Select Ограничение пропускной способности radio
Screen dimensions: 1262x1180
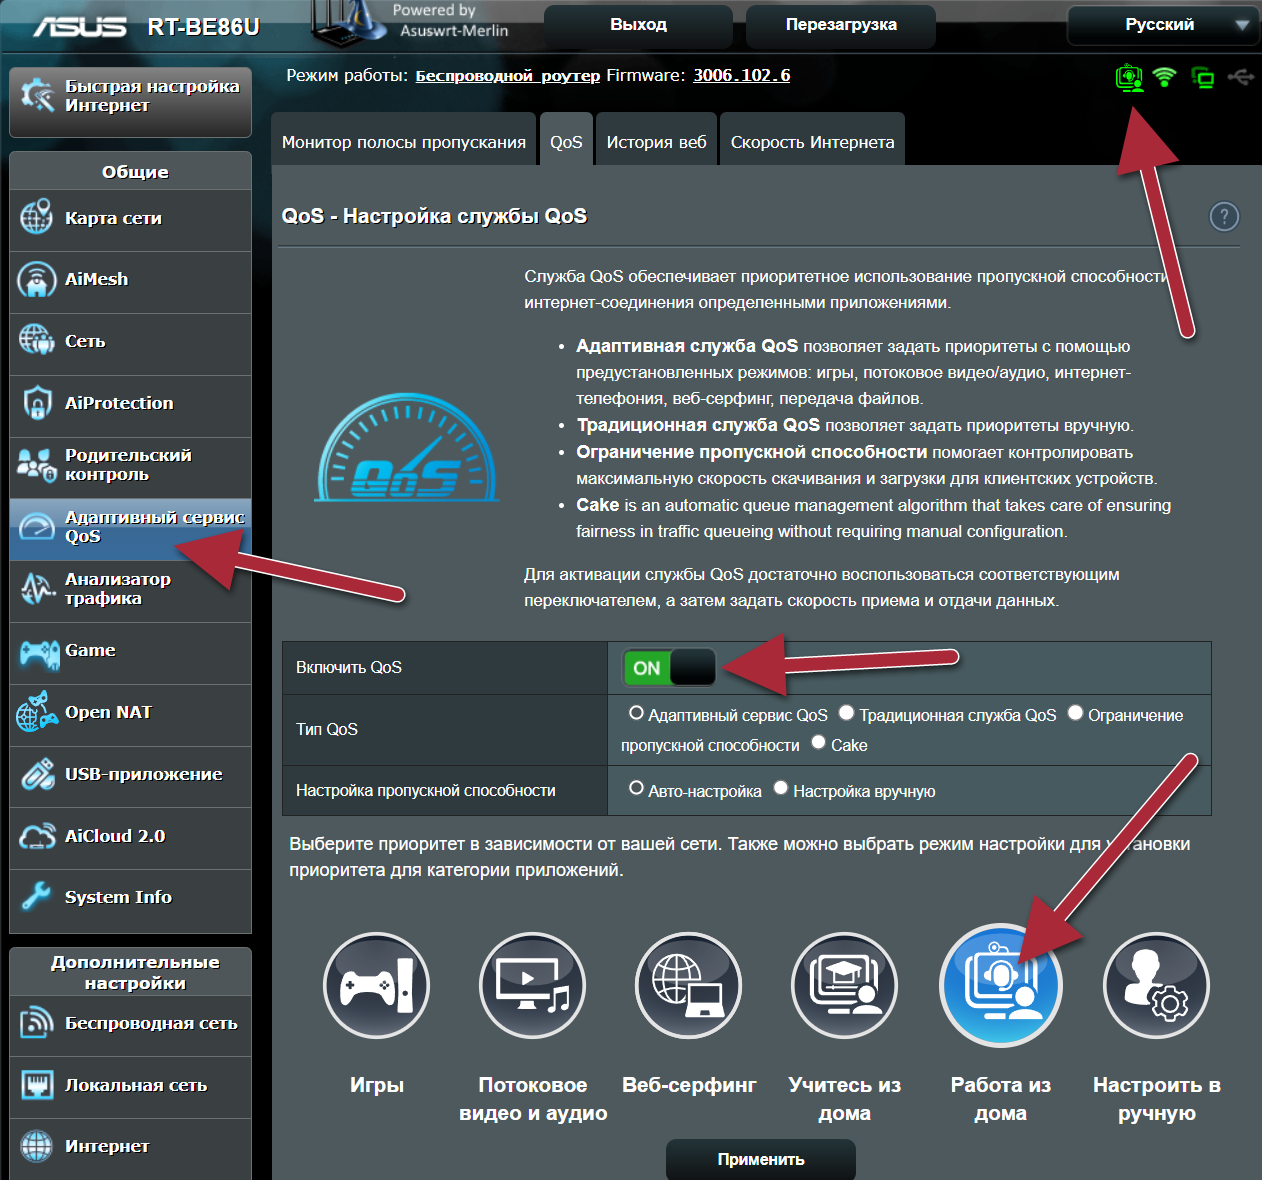tap(1076, 713)
